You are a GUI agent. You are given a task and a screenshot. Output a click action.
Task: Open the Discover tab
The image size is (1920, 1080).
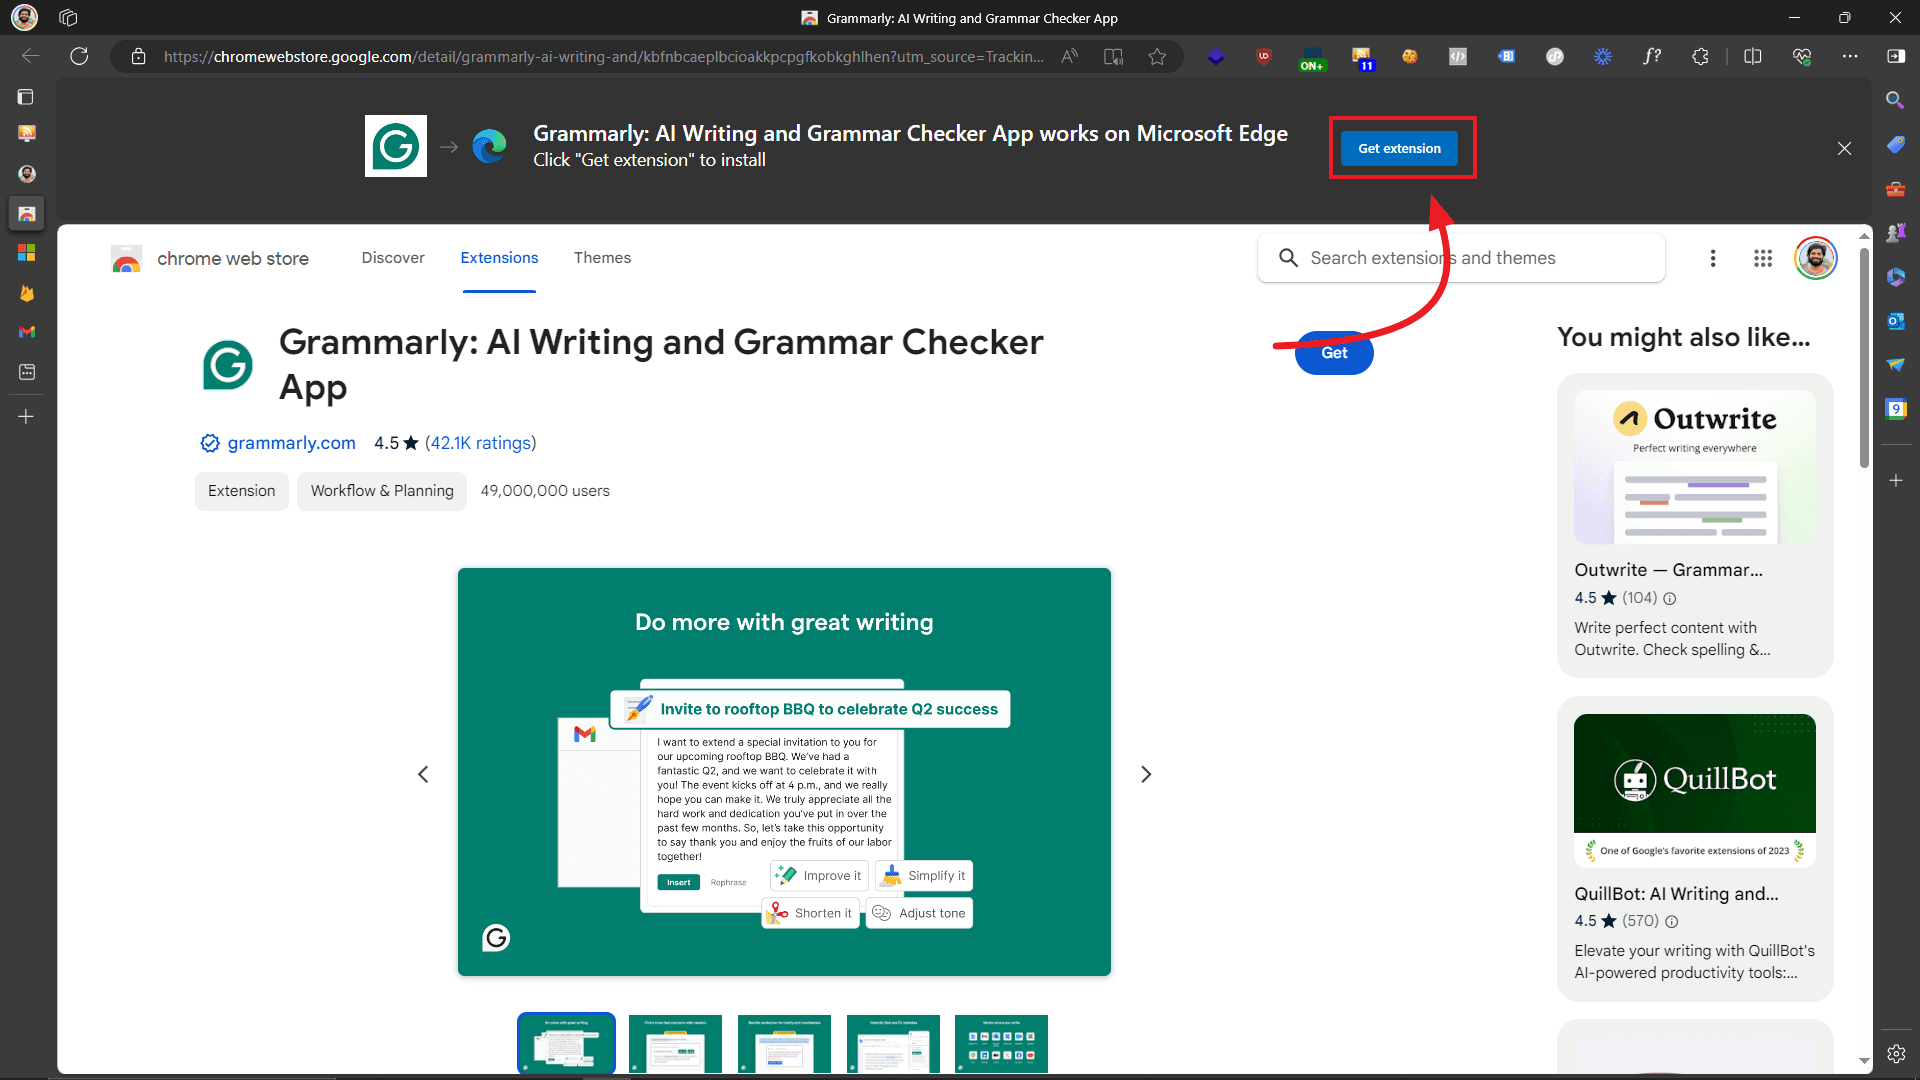point(393,258)
